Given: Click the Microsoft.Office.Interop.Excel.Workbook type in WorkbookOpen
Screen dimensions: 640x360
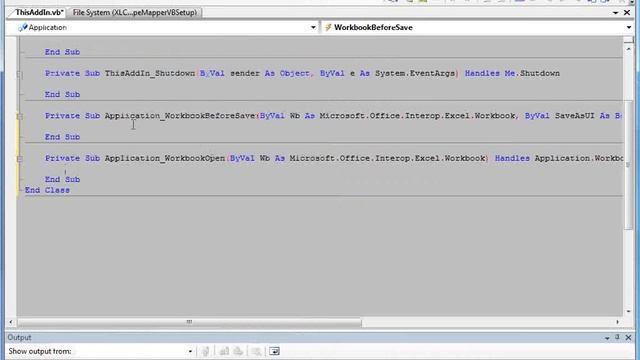Looking at the screenshot, I should pos(388,158).
